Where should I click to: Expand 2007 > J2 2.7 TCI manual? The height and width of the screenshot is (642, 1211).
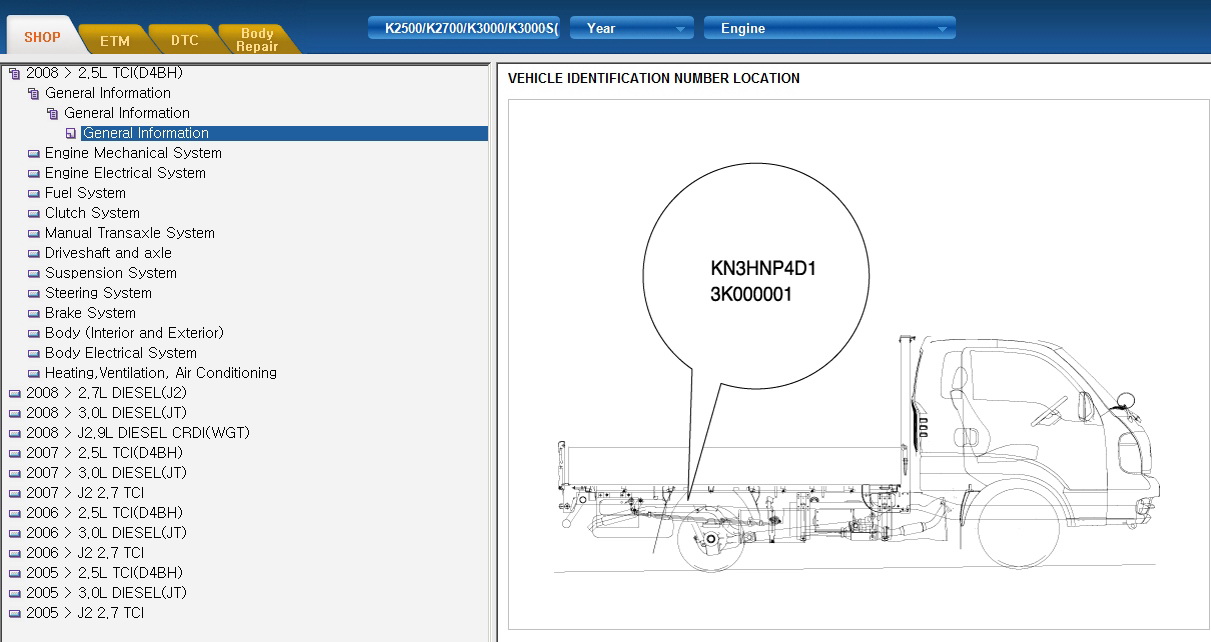point(85,493)
